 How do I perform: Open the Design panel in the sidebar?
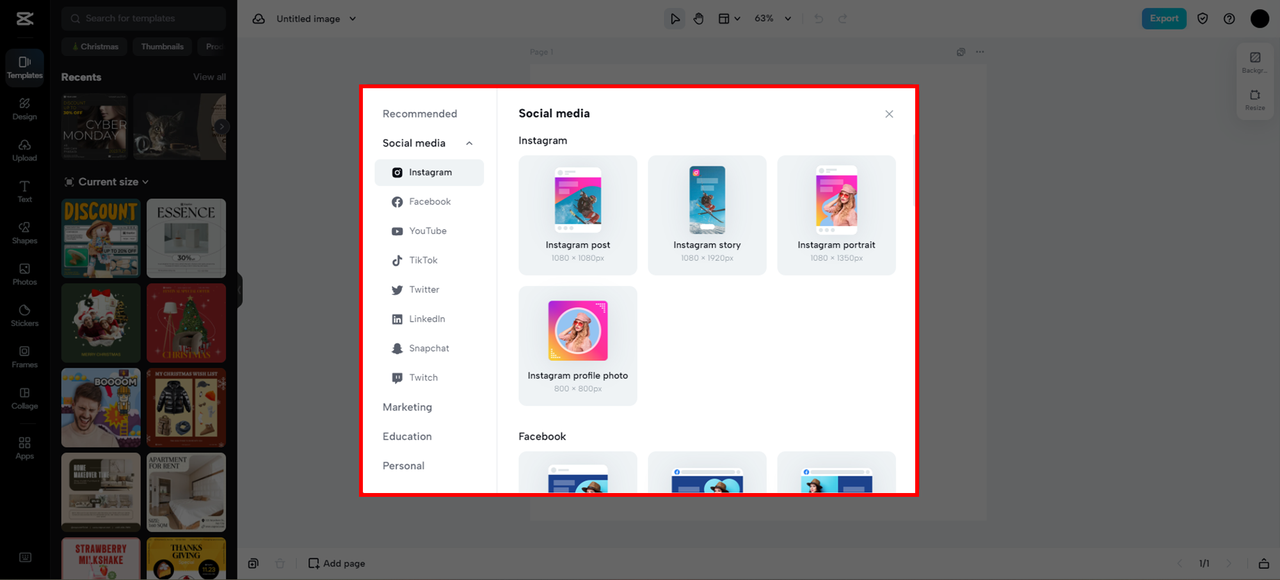tap(24, 108)
